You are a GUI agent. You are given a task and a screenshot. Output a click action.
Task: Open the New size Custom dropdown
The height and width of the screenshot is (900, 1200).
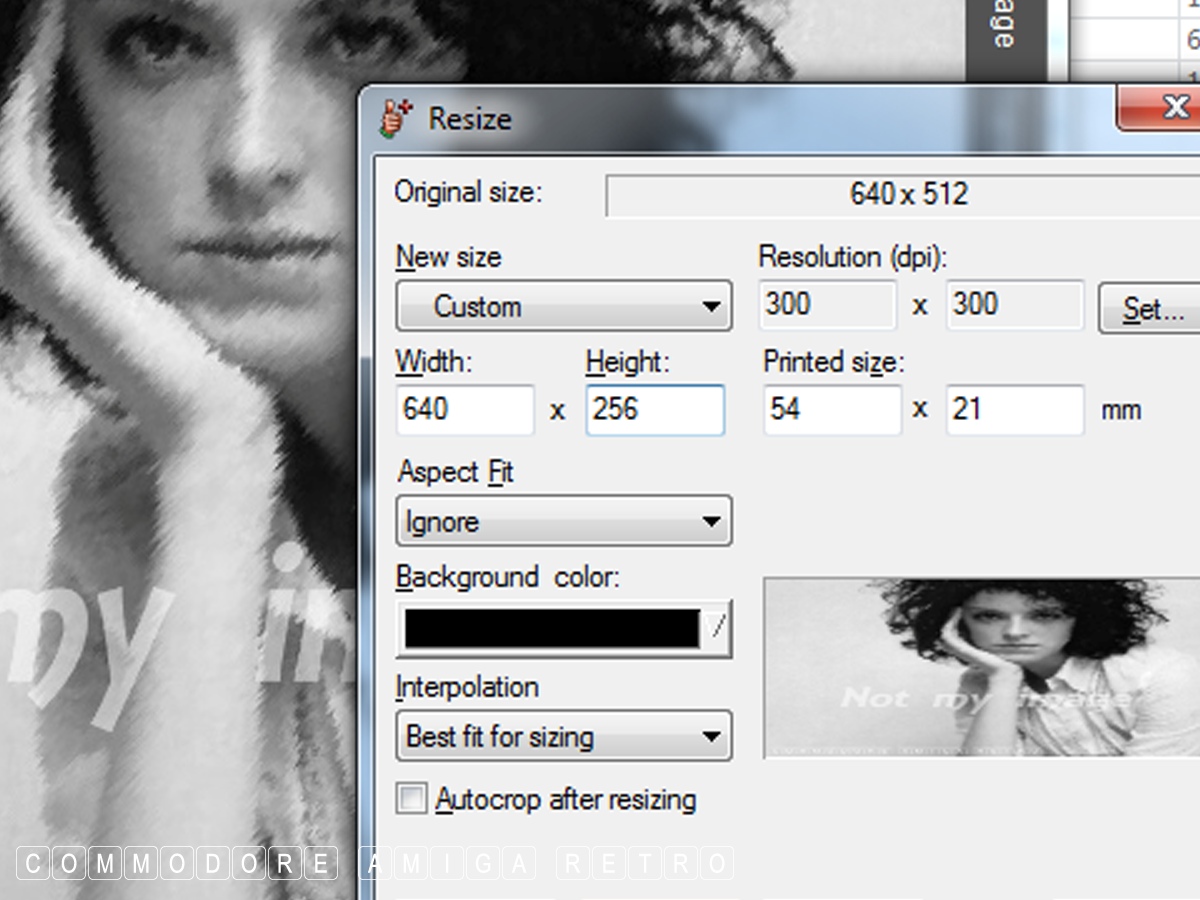click(x=564, y=306)
